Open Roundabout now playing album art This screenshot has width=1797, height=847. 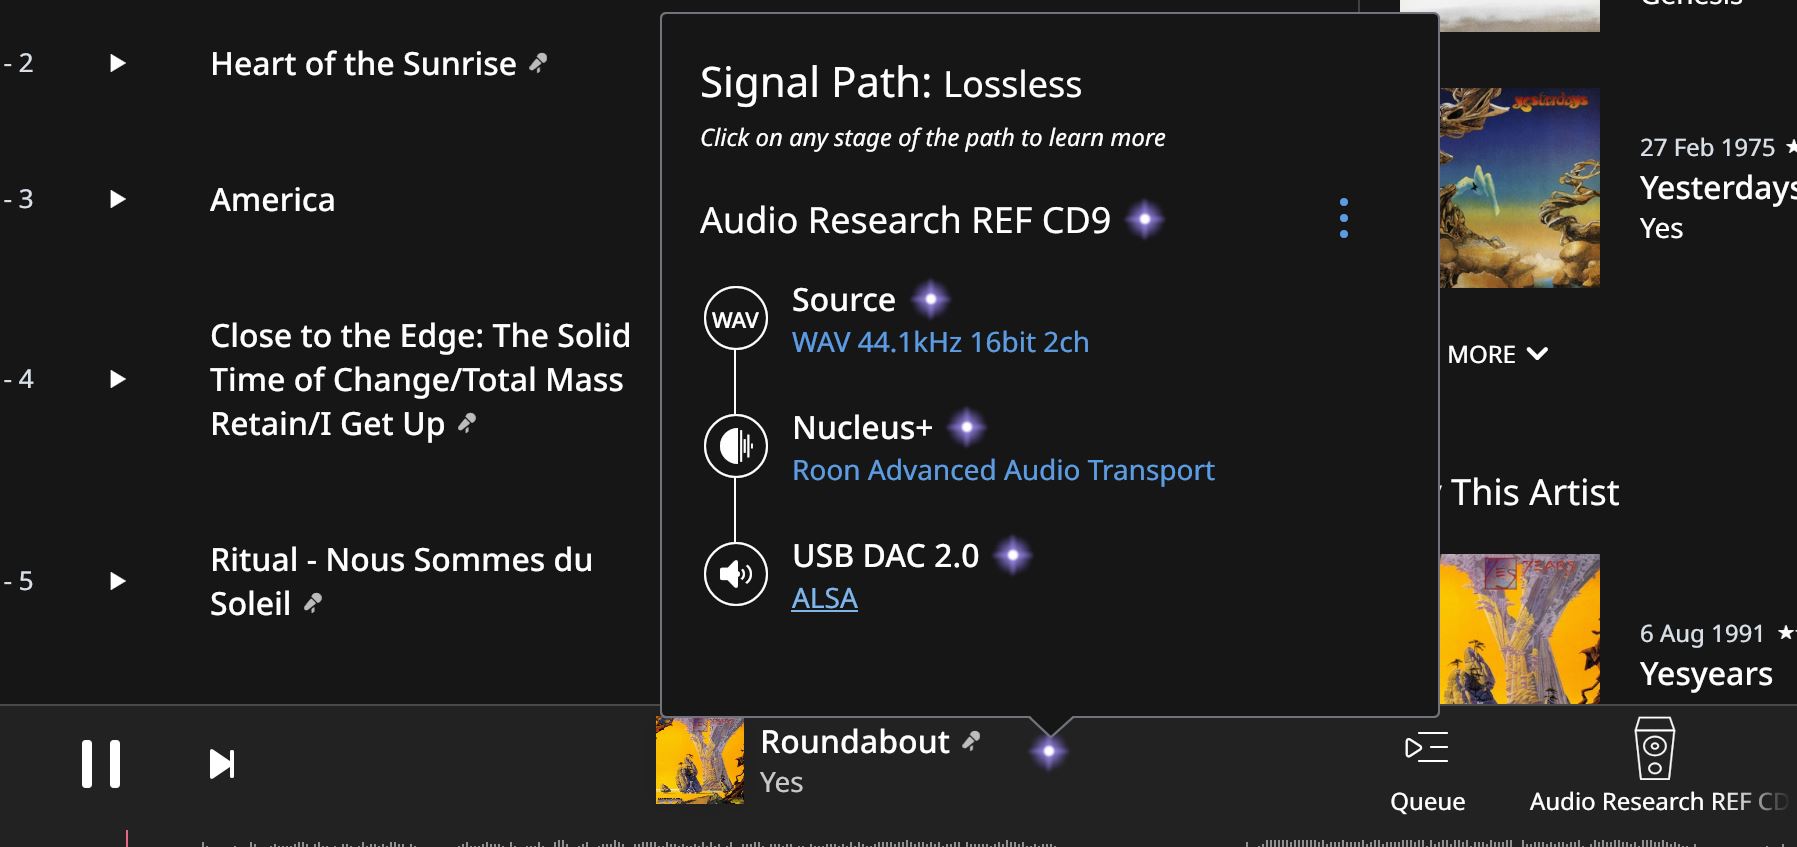point(700,760)
